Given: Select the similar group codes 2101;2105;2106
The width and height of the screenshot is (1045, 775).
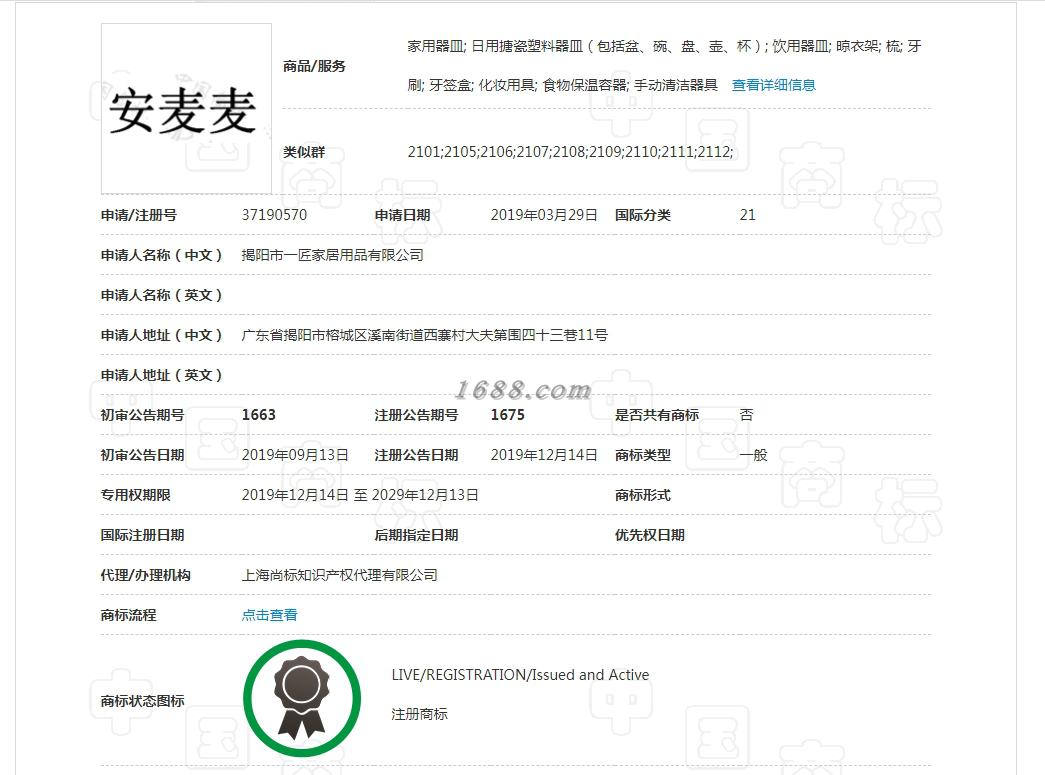Looking at the screenshot, I should click(570, 152).
